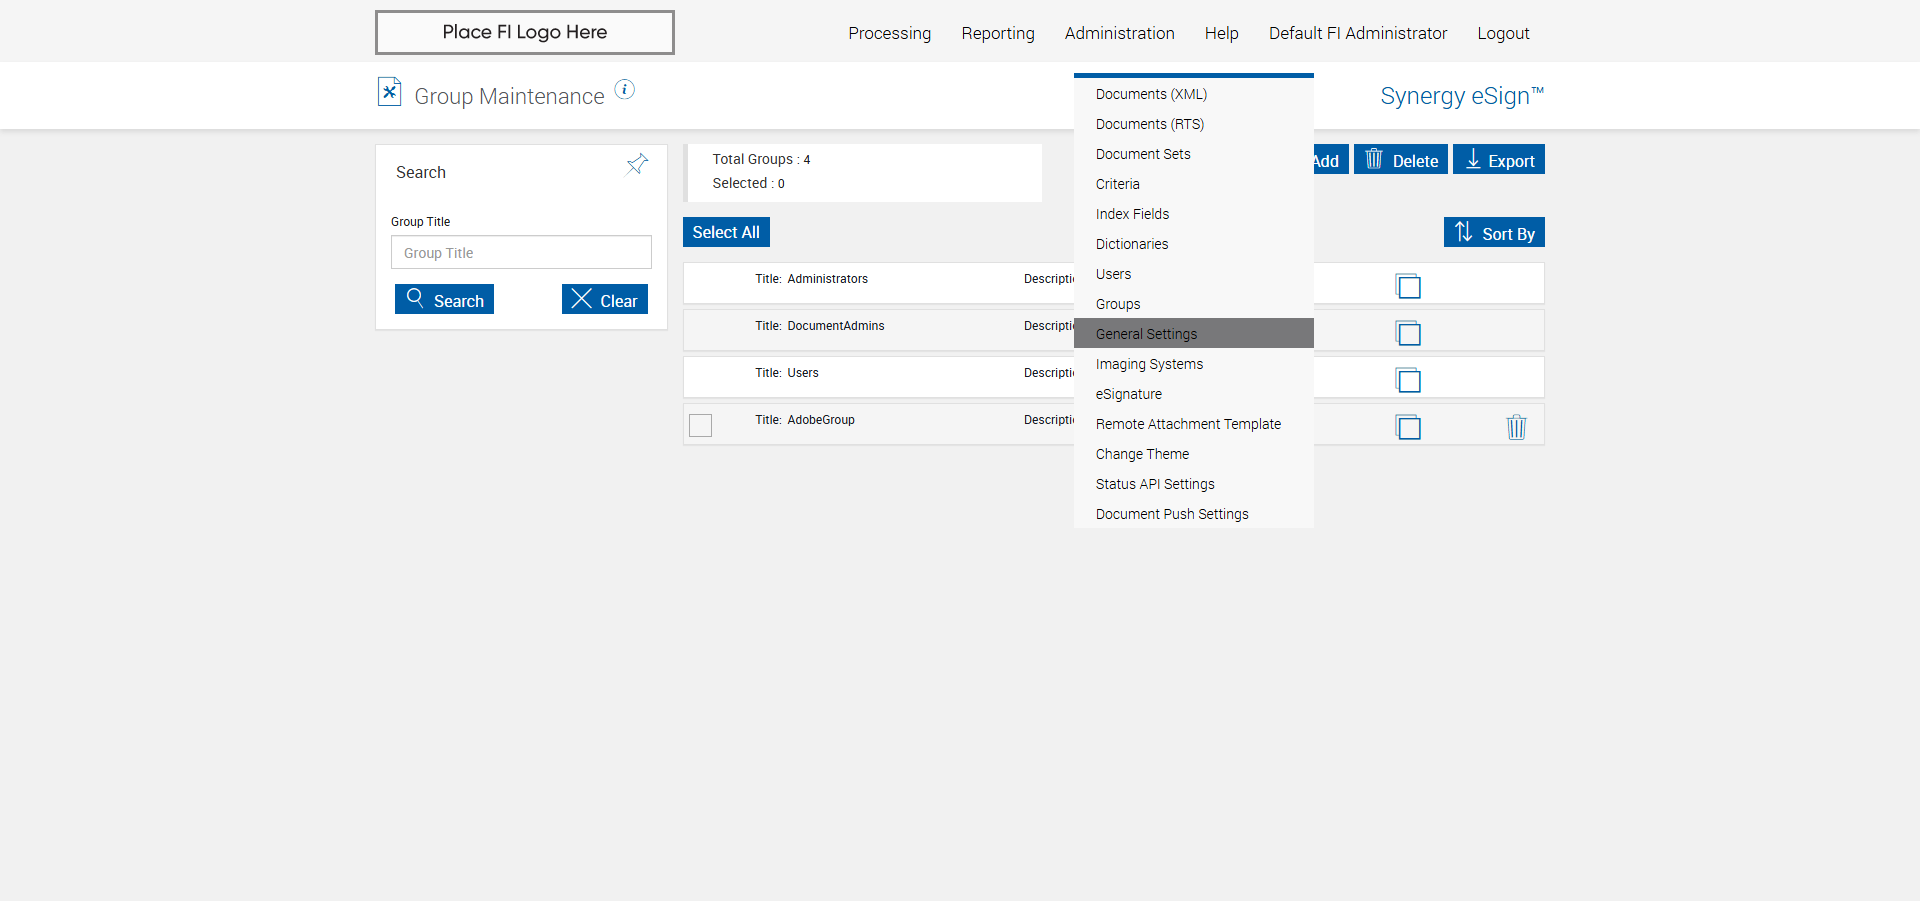
Task: Delete AdobeGroup using its trash icon
Action: pyautogui.click(x=1516, y=427)
